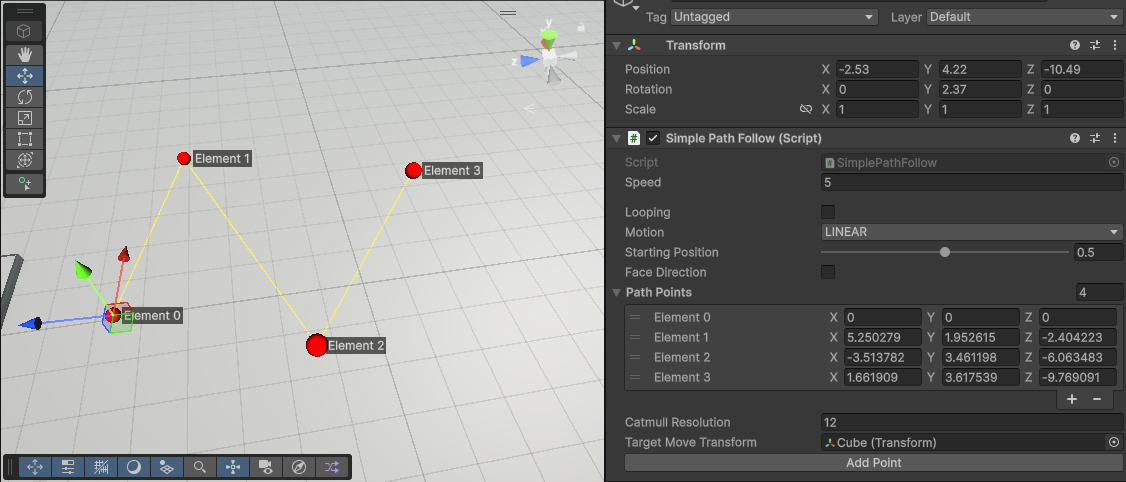Open Simple Path Follow presets
Image resolution: width=1126 pixels, height=482 pixels.
point(1094,138)
